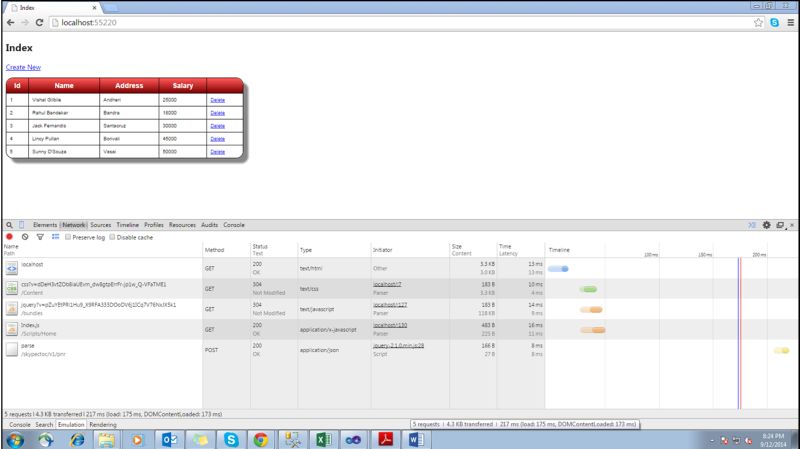The image size is (800, 449).
Task: Open the Windows Start button
Action: click(15, 440)
